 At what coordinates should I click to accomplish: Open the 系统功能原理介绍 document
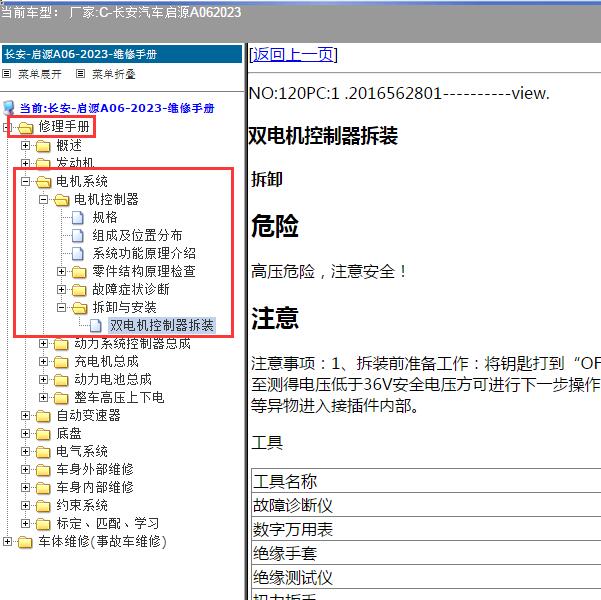pos(144,253)
